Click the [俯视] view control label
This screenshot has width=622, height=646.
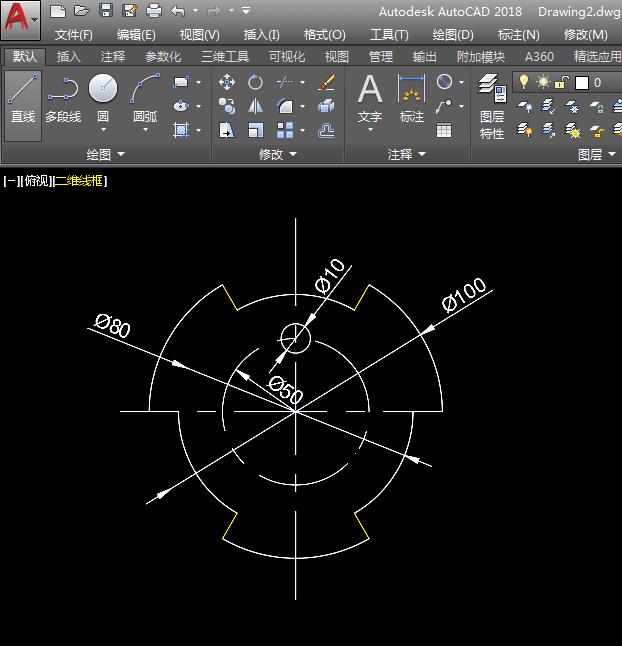36,181
